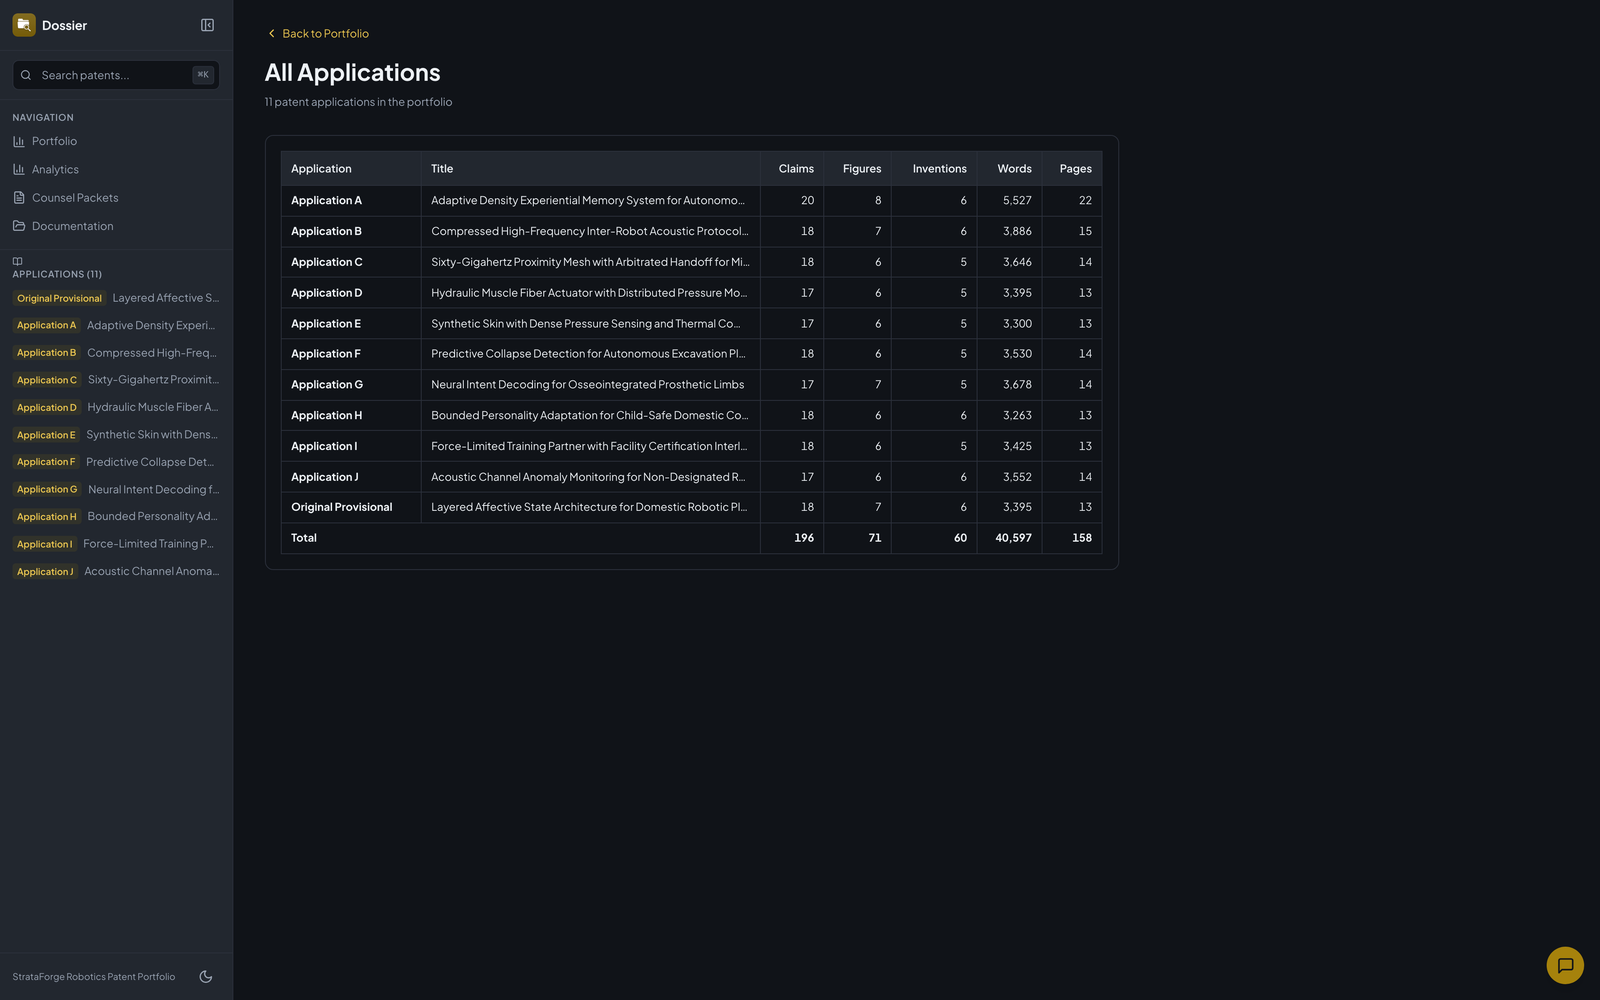This screenshot has height=1000, width=1600.
Task: Select Application H in sidebar list
Action: click(x=116, y=516)
